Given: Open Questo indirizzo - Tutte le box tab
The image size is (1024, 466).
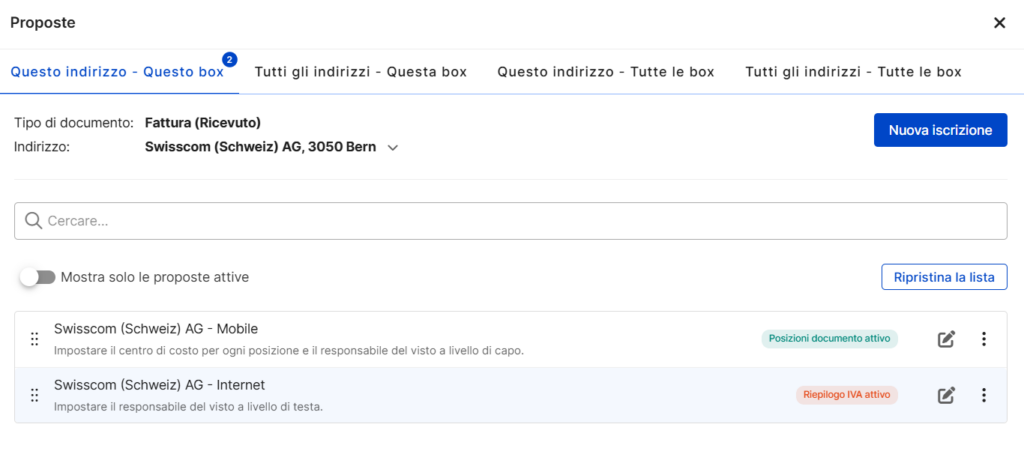Looking at the screenshot, I should pos(605,72).
